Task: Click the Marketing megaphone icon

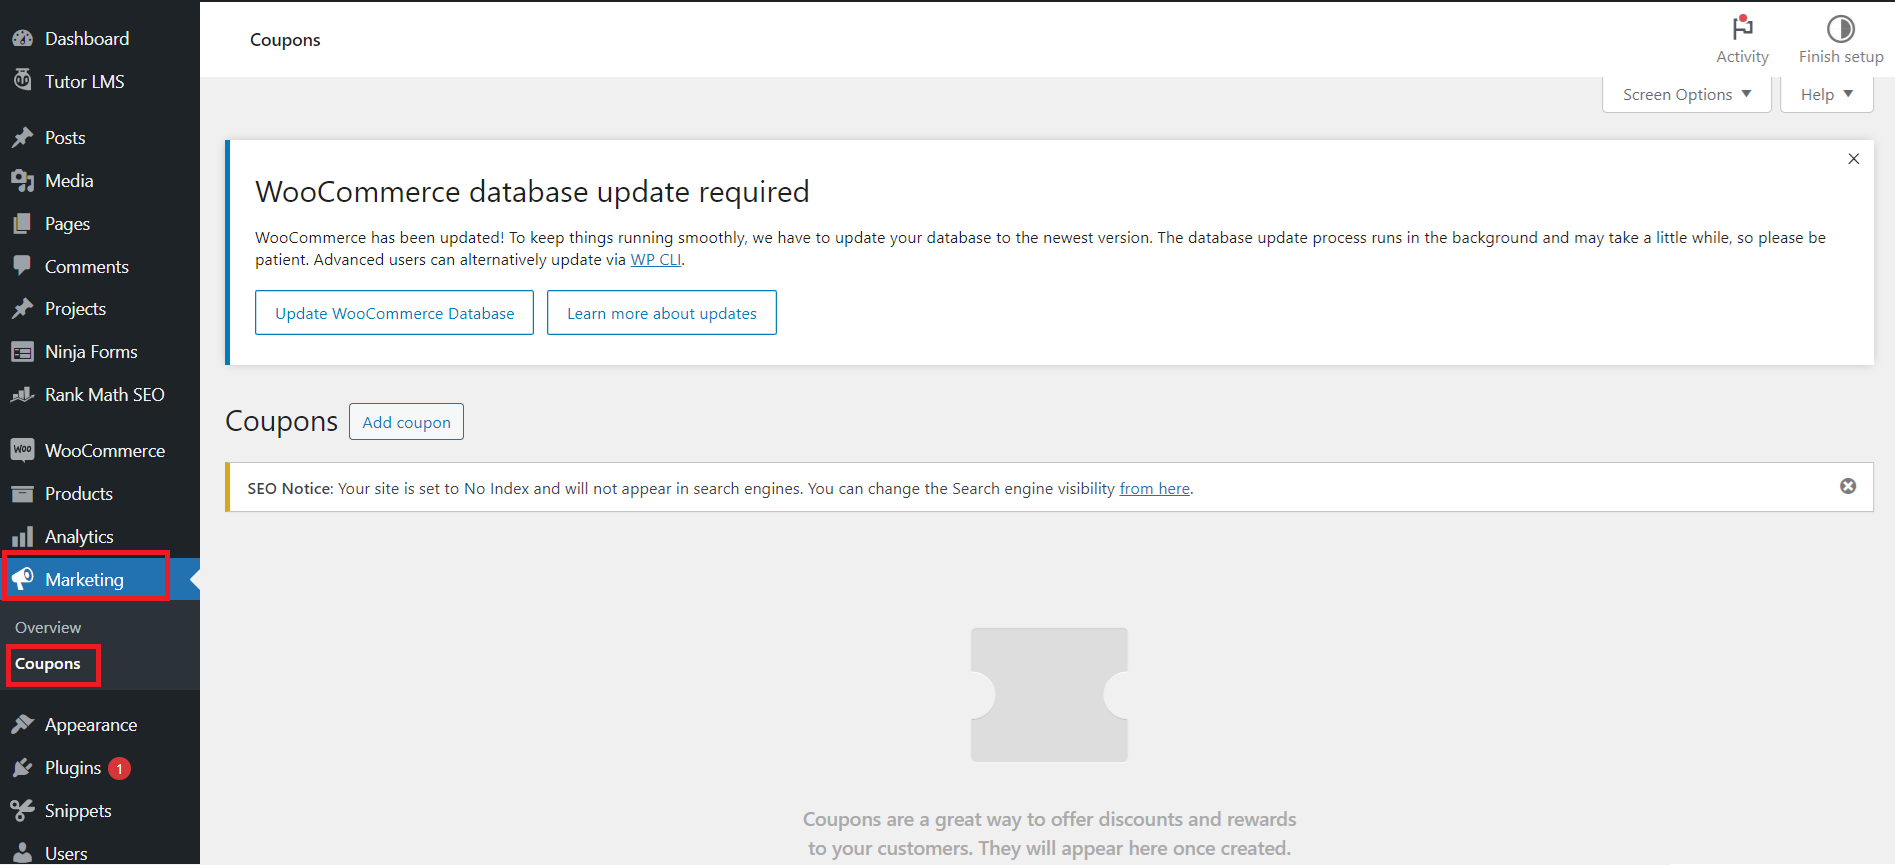Action: point(22,579)
